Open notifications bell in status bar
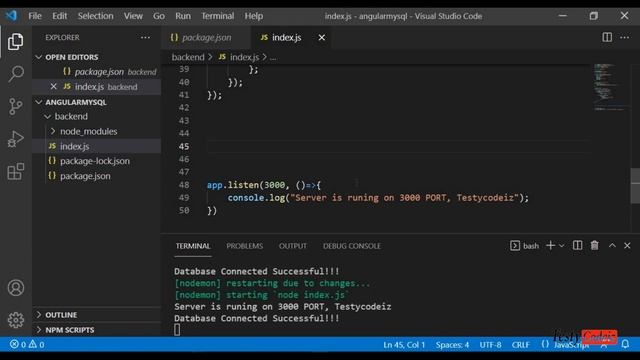The height and width of the screenshot is (360, 640). point(625,344)
